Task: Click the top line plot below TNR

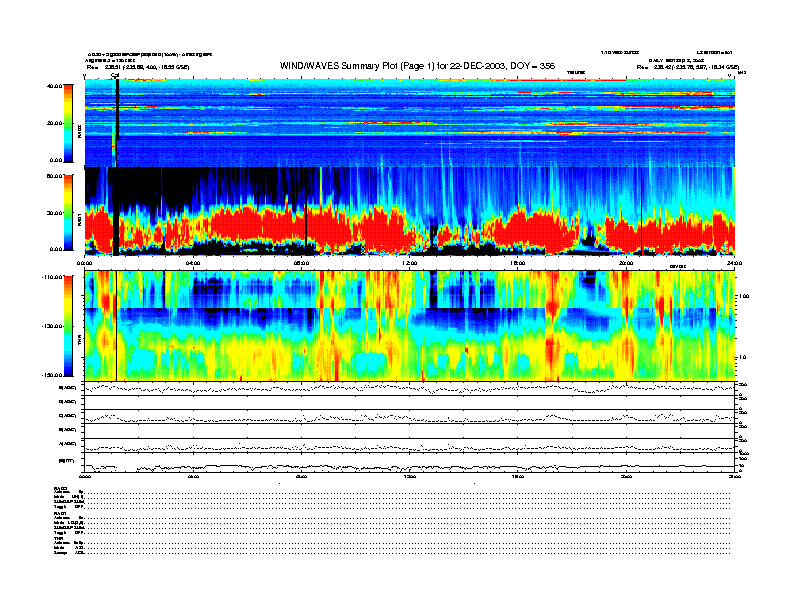Action: [410, 388]
